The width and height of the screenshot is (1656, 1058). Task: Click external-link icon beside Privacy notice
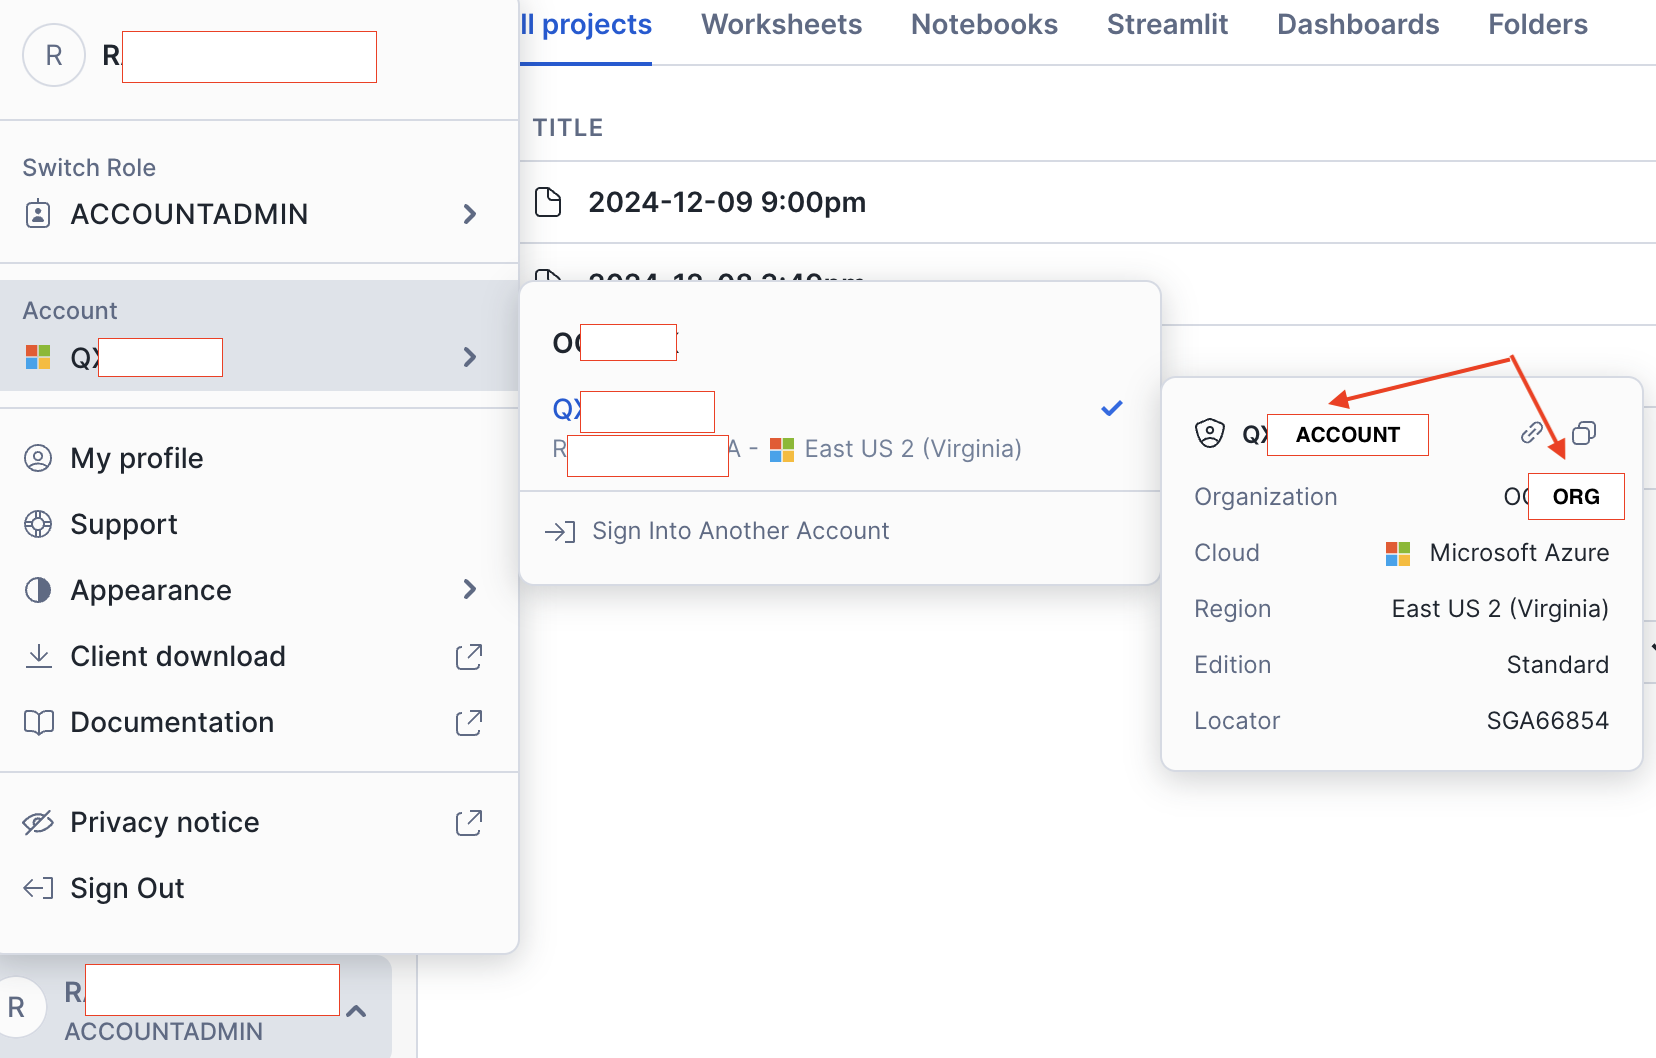[x=469, y=822]
